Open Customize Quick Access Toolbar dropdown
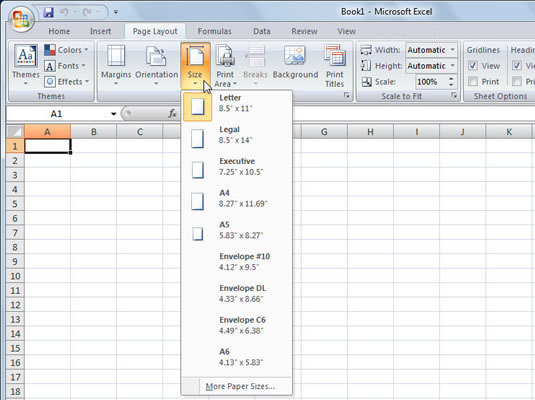The height and width of the screenshot is (400, 535). coord(116,12)
